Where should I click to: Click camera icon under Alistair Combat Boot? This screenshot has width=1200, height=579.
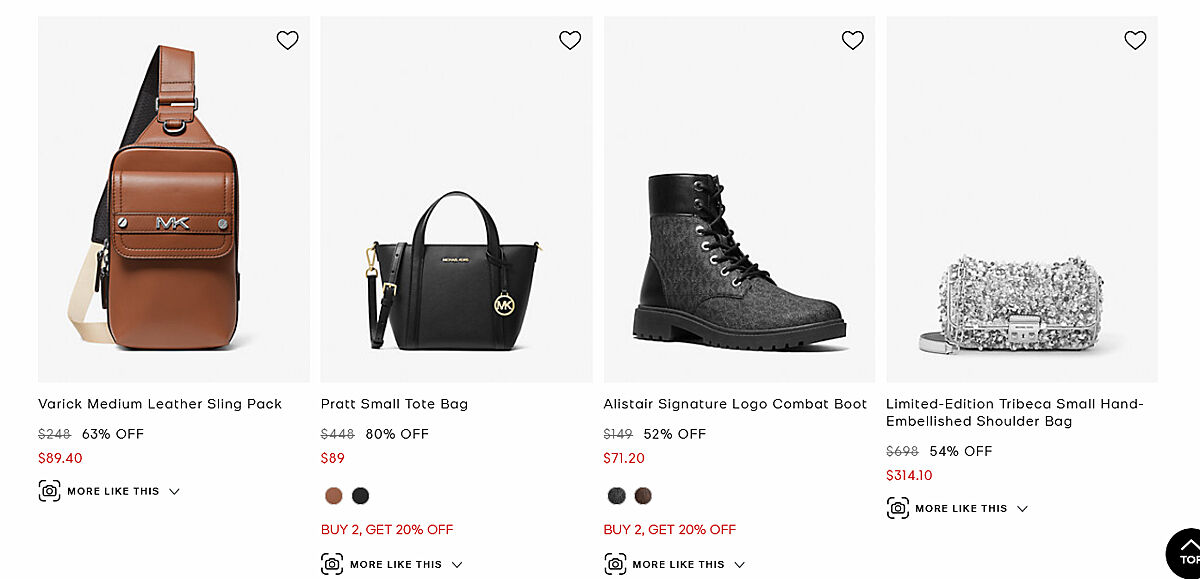pos(615,564)
